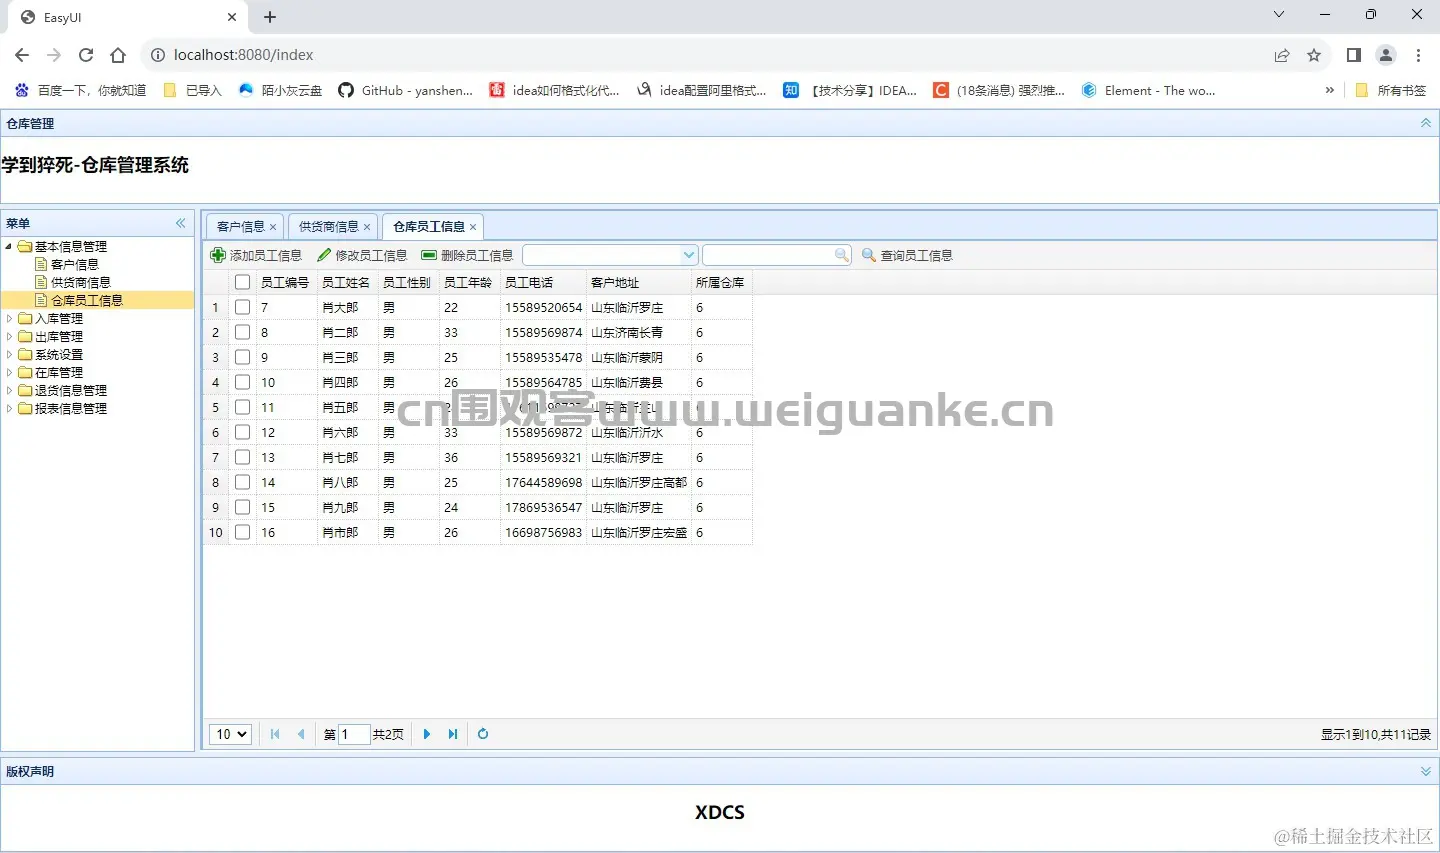This screenshot has height=853, width=1440.
Task: Check the row for 肖大郎
Action: pyautogui.click(x=242, y=307)
